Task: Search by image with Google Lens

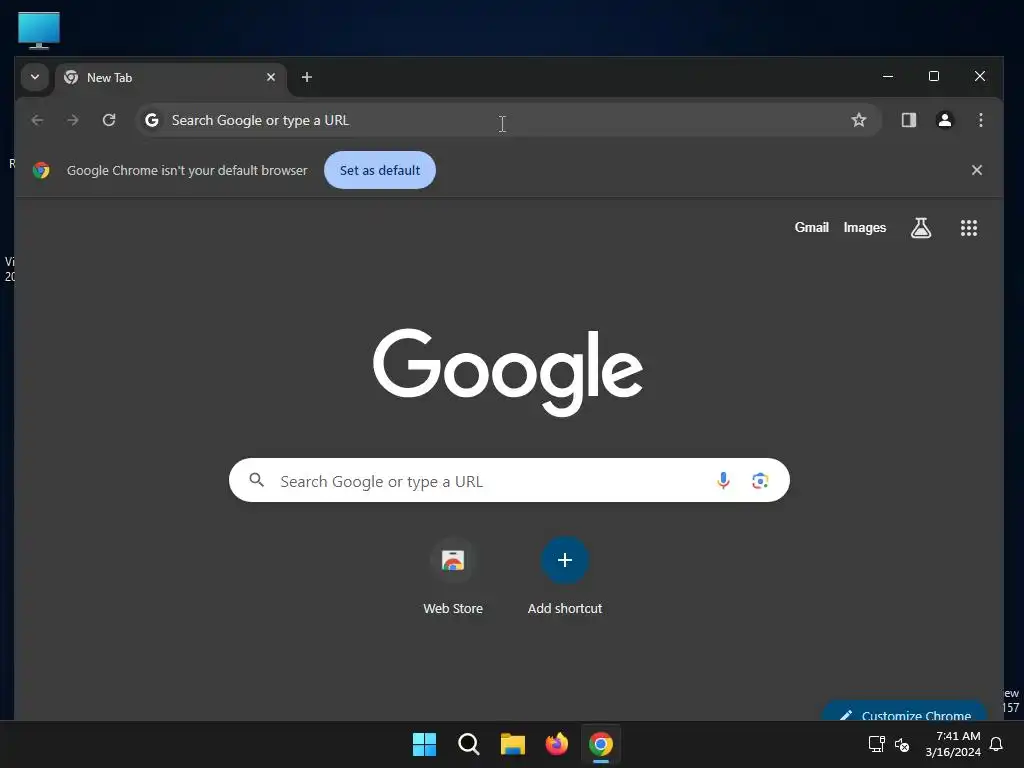Action: (760, 481)
